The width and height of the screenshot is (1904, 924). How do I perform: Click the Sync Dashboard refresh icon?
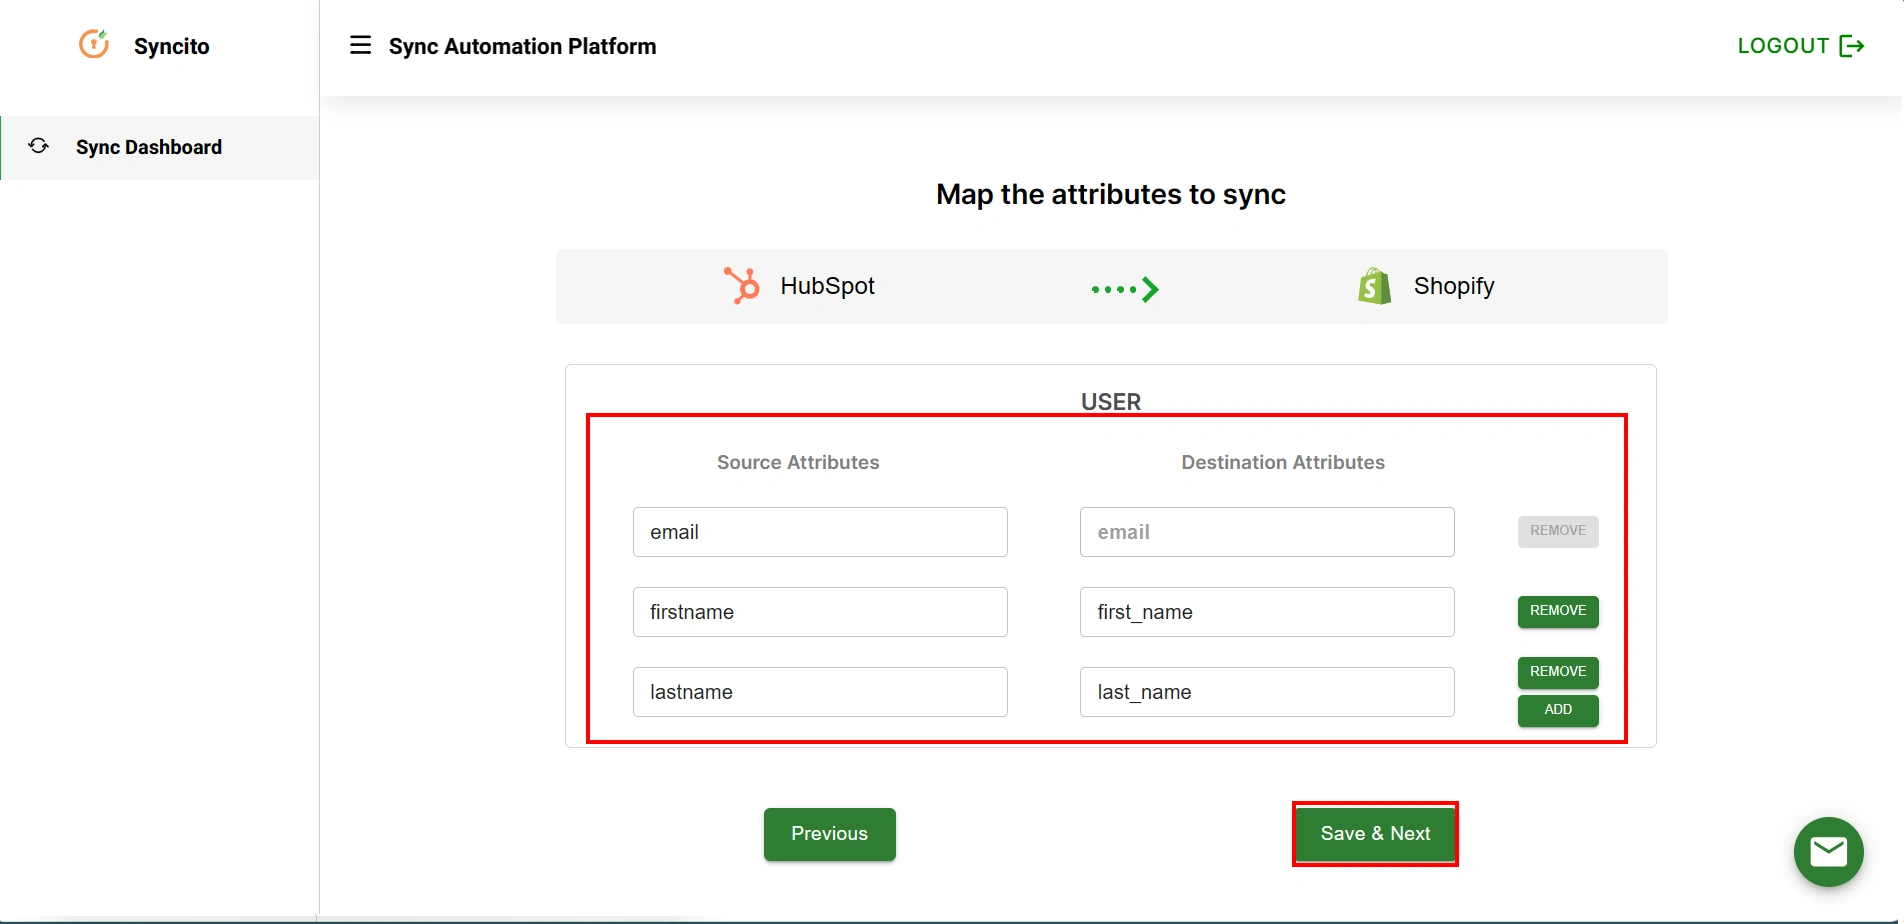click(x=38, y=146)
